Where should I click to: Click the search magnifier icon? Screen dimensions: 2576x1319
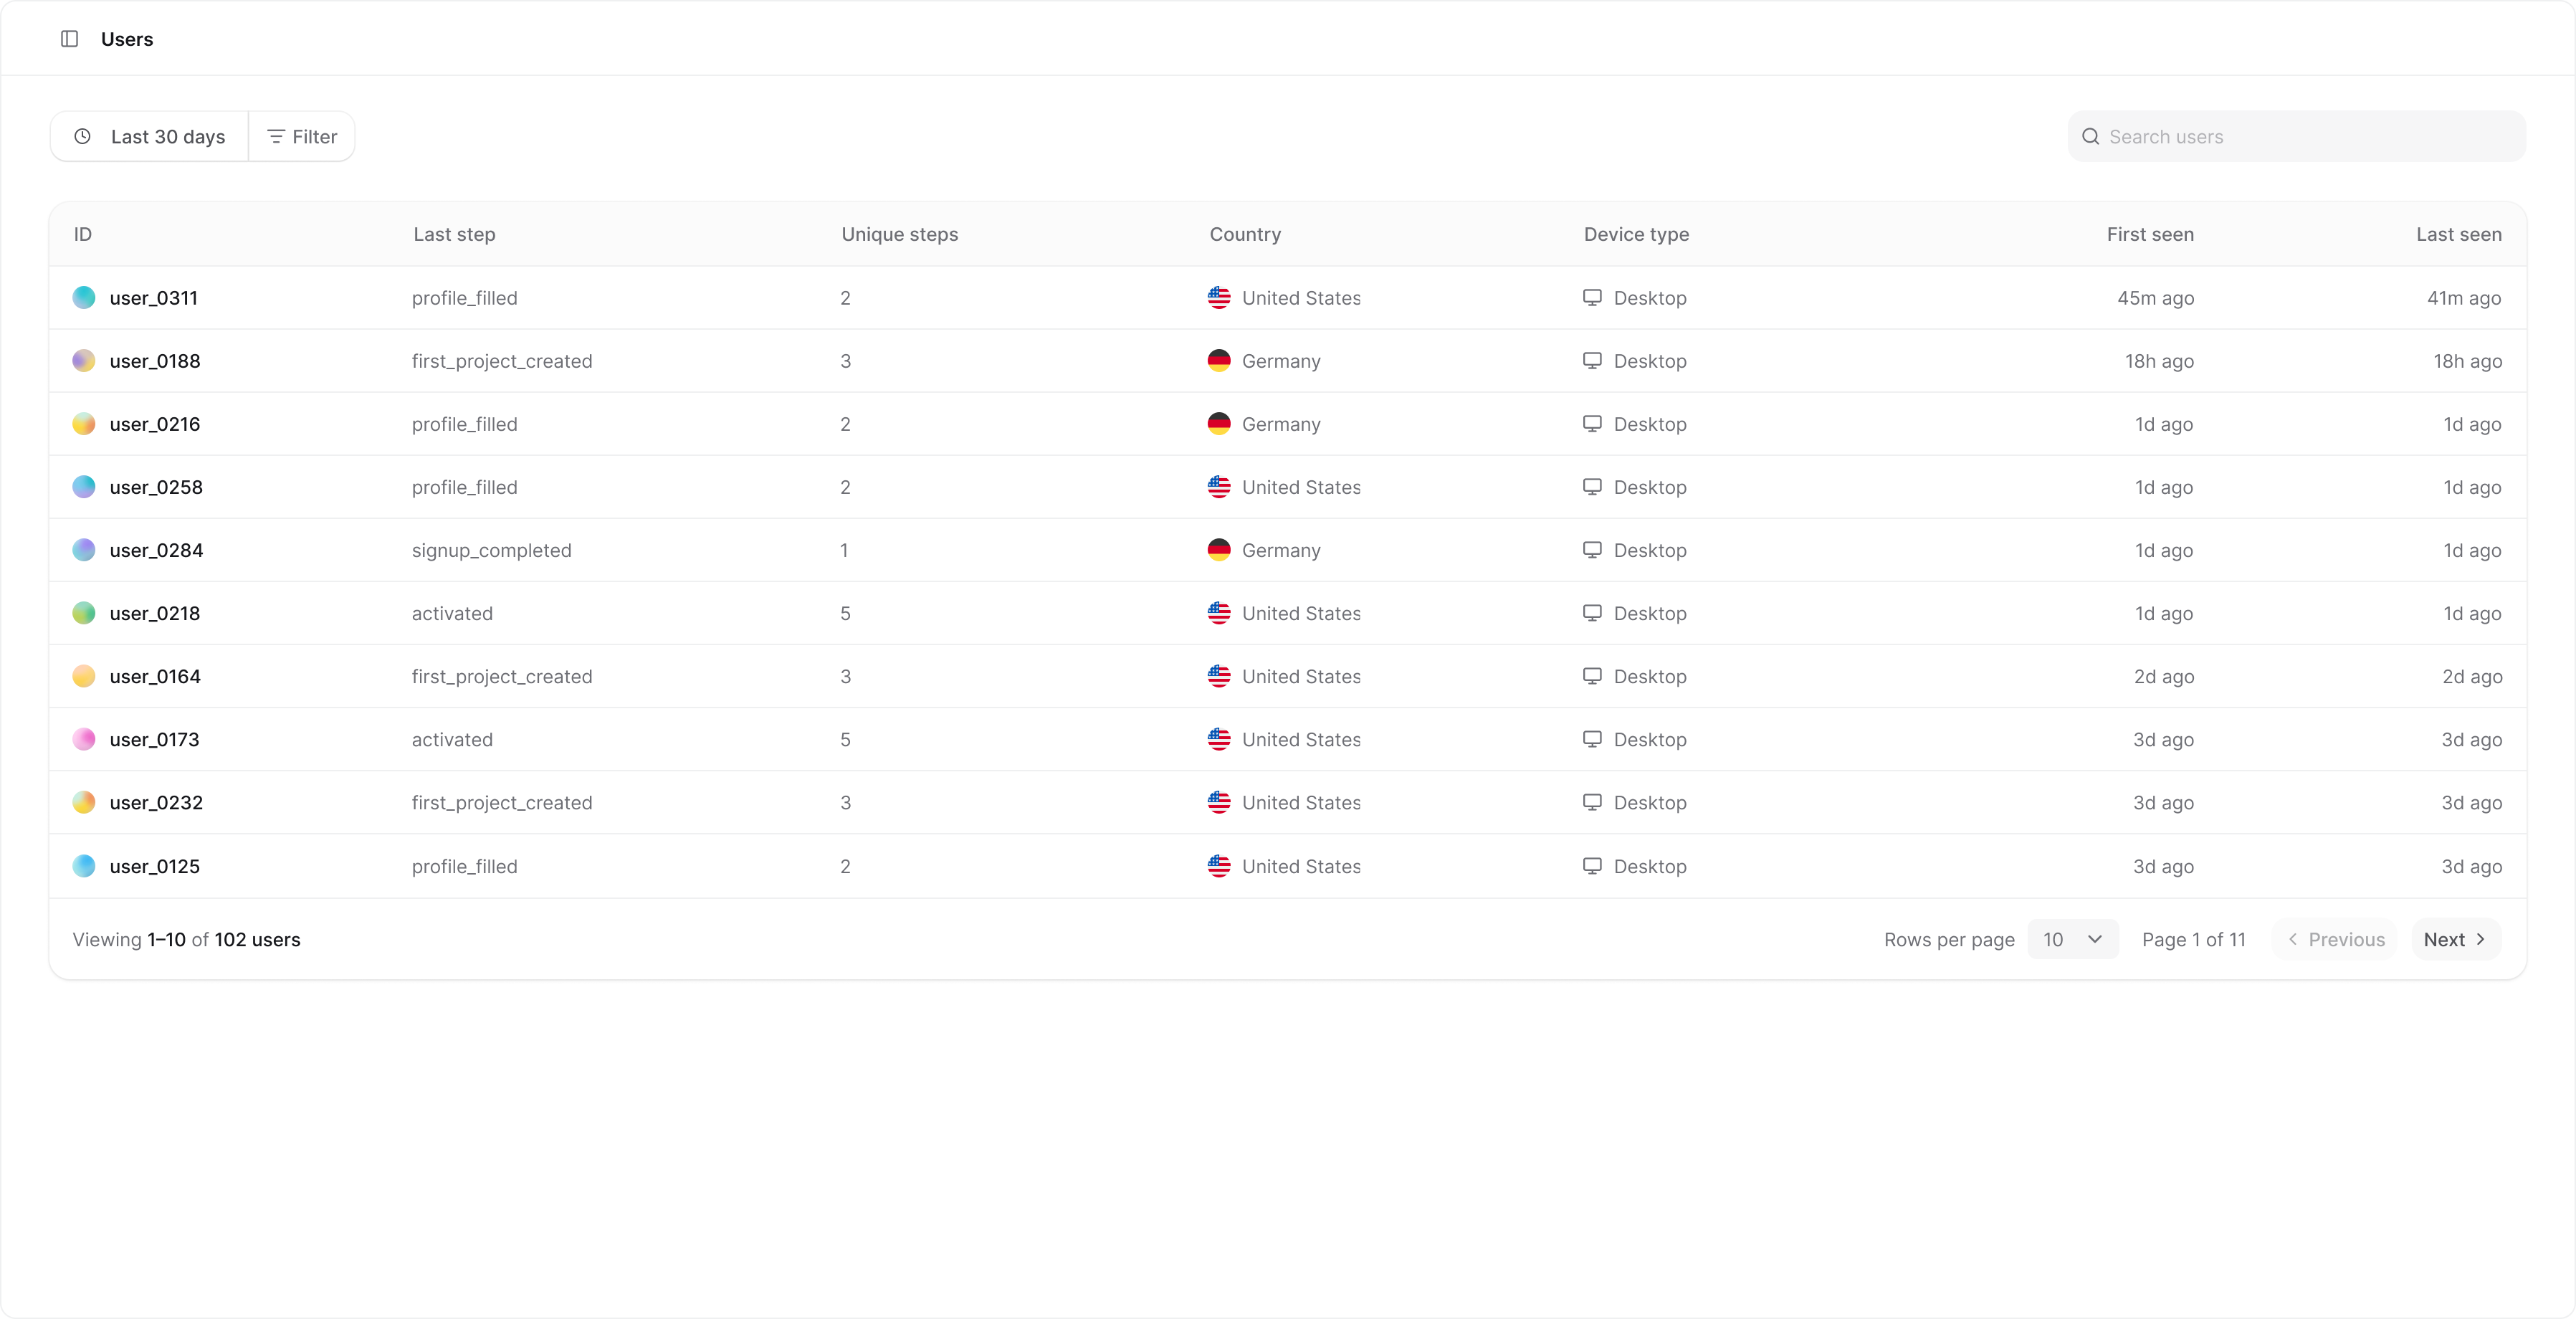(x=2090, y=137)
